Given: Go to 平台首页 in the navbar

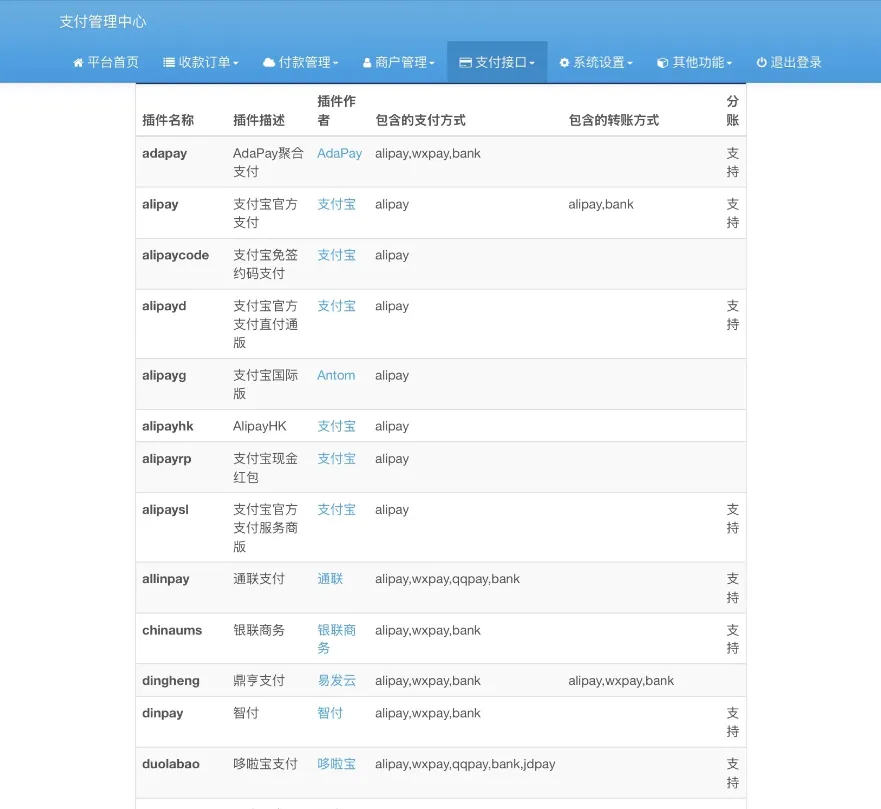Looking at the screenshot, I should click(106, 62).
